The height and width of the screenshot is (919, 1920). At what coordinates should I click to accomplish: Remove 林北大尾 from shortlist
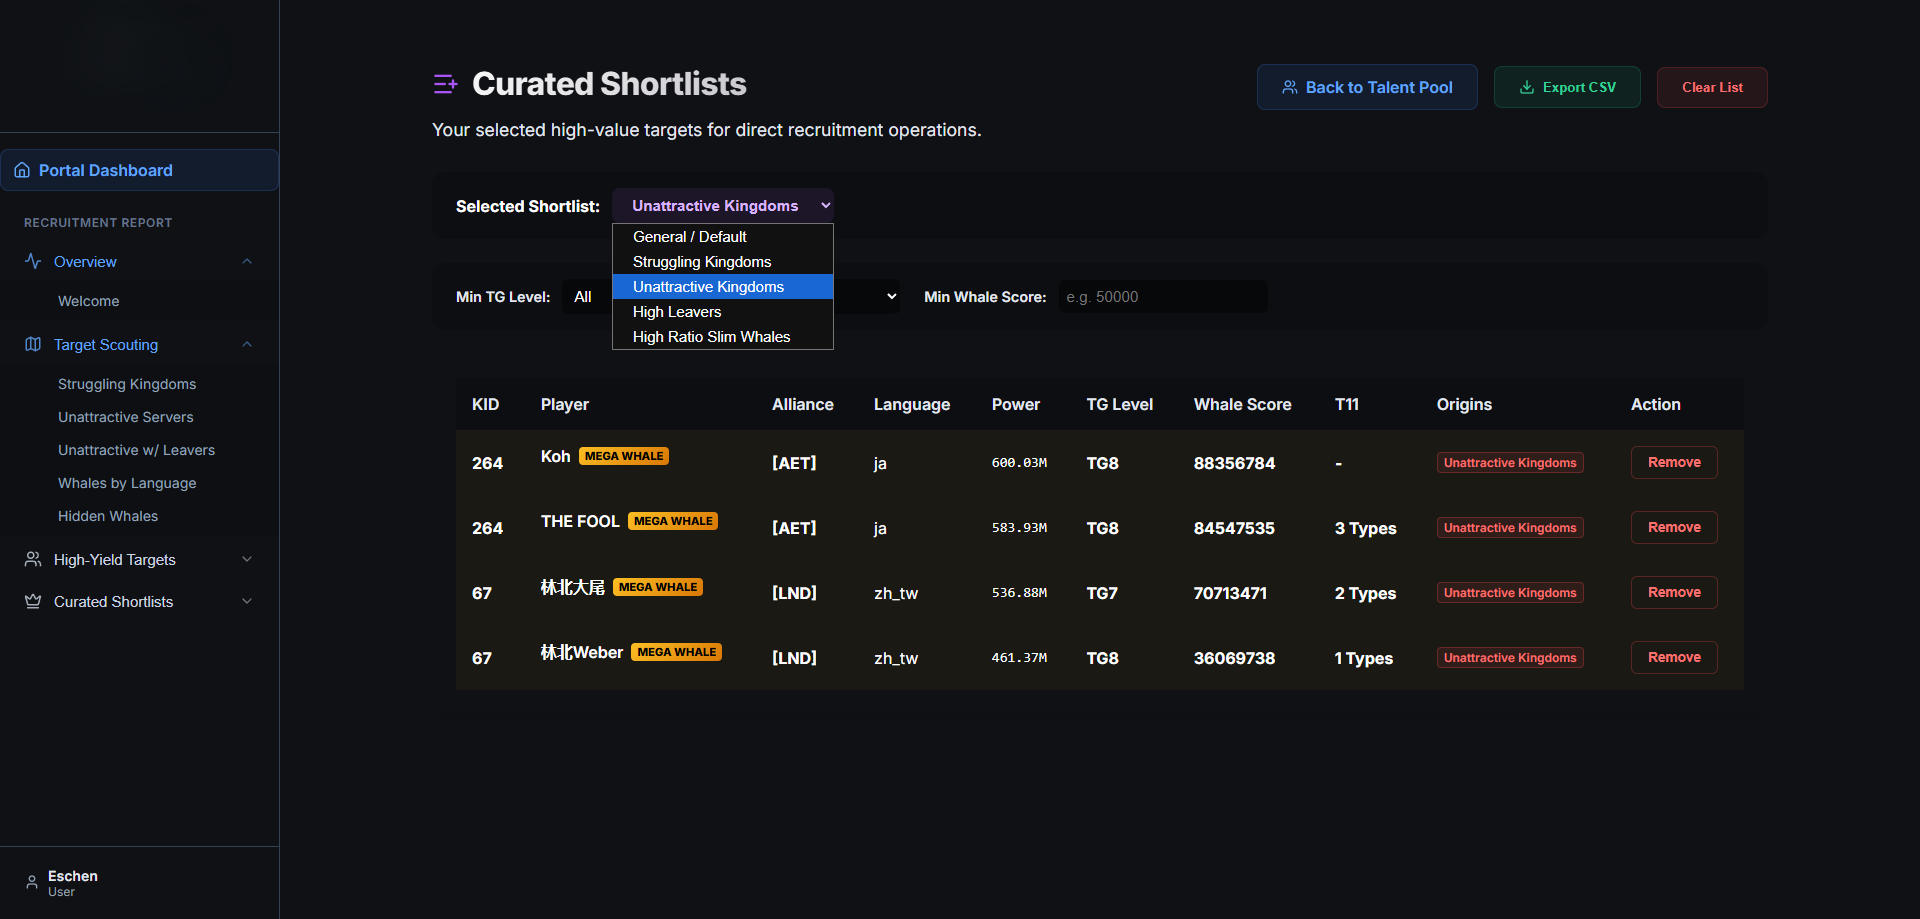1674,592
